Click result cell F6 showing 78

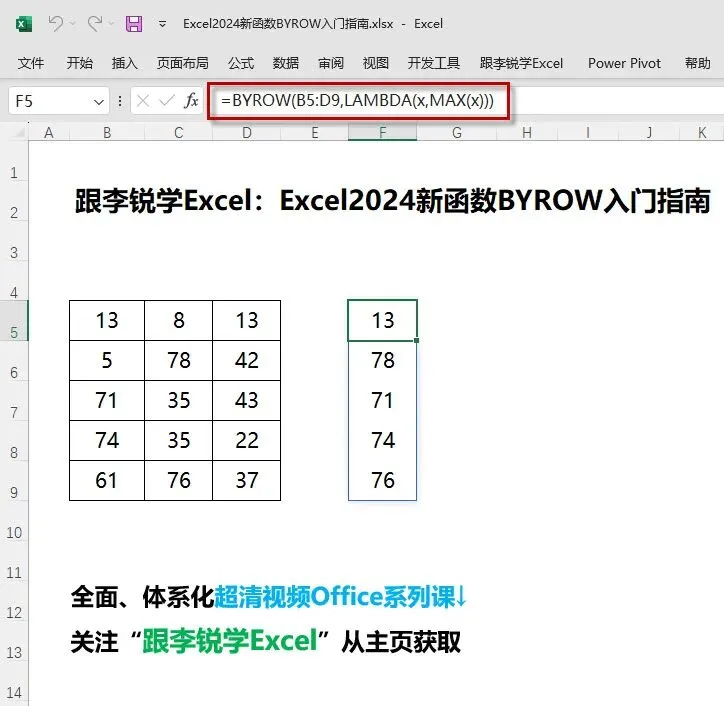point(382,361)
